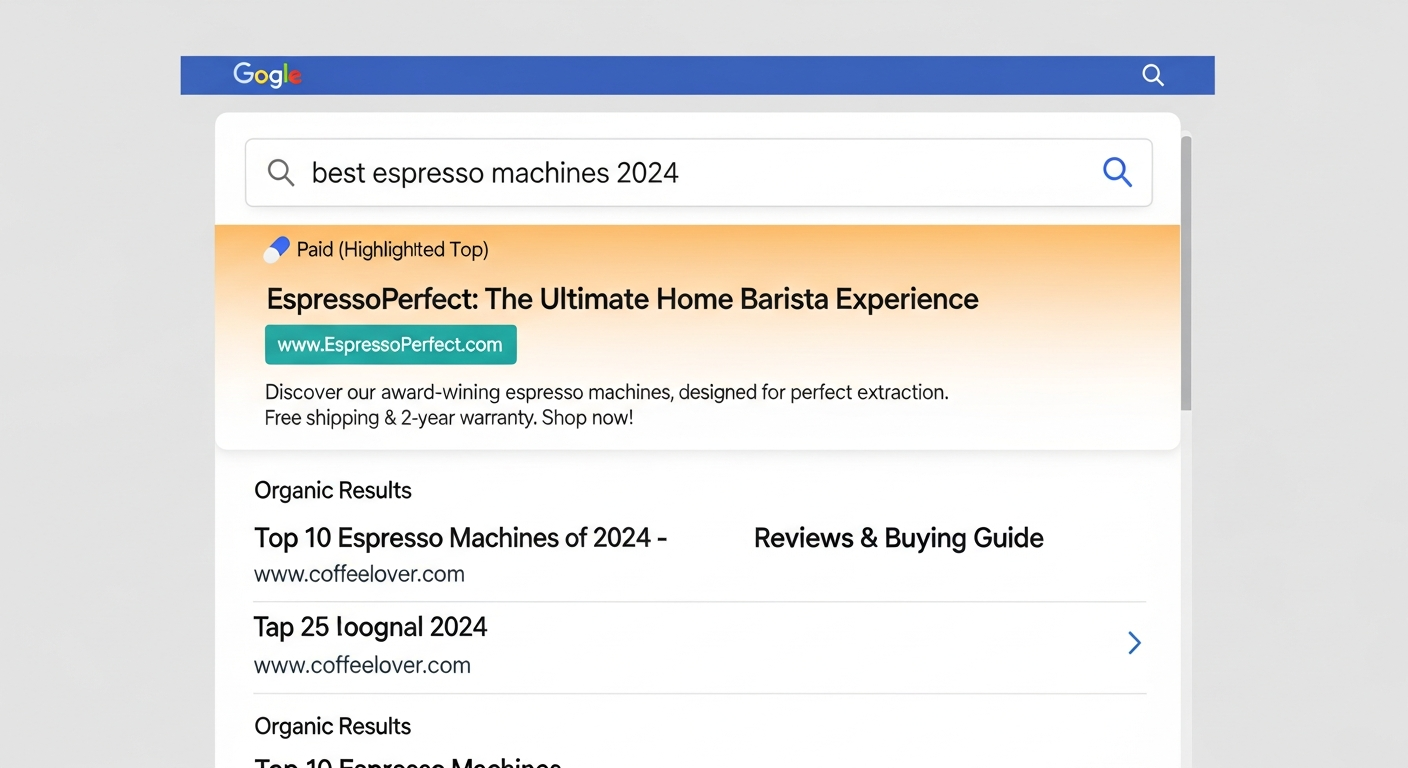Viewport: 1408px width, 768px height.
Task: Select the second Organic Results heading
Action: tap(333, 726)
